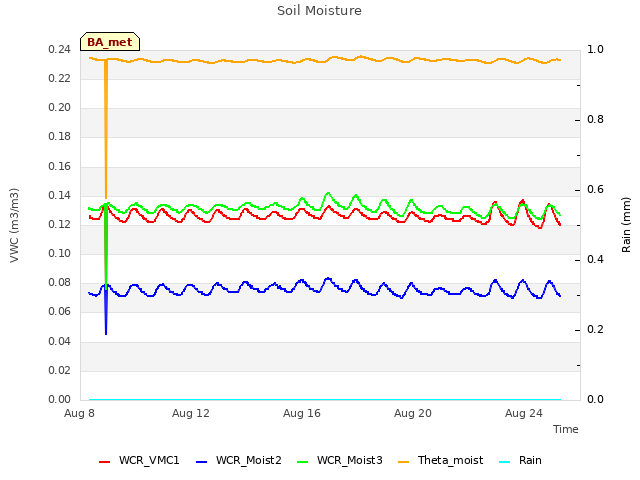The height and width of the screenshot is (480, 640).
Task: Click the Time axis label
Action: (565, 429)
